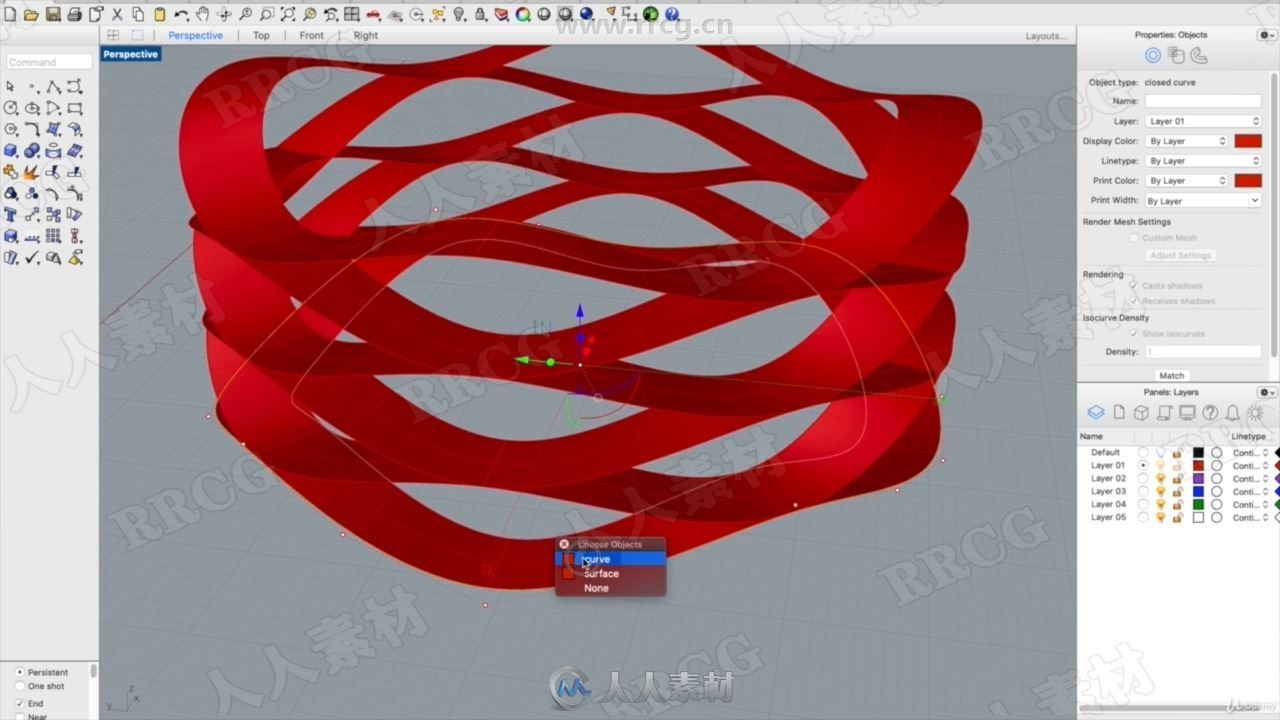
Task: Select the Persistent osnap radio button
Action: (20, 672)
